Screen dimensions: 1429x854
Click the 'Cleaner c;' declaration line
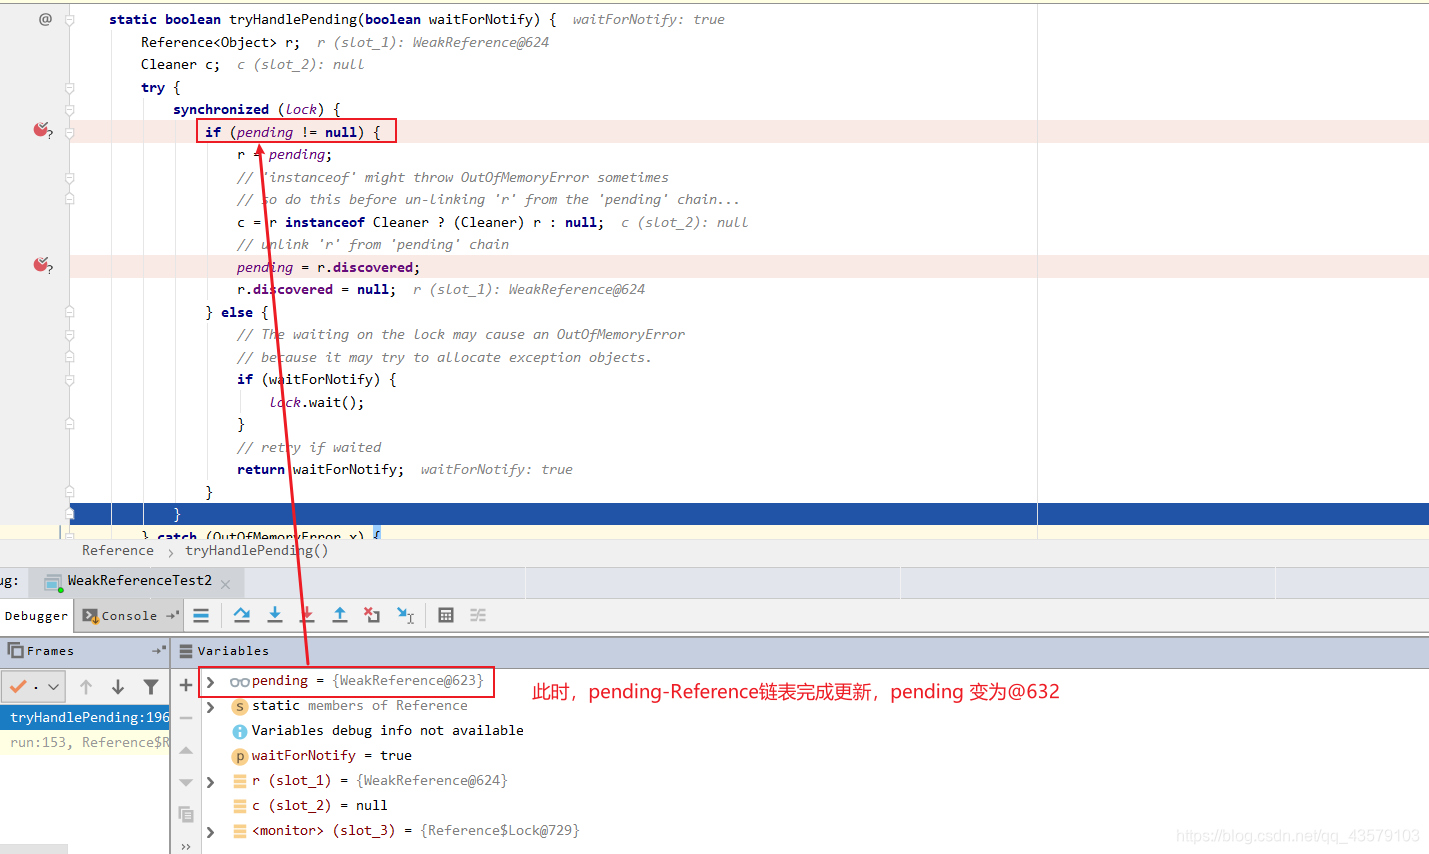click(180, 64)
